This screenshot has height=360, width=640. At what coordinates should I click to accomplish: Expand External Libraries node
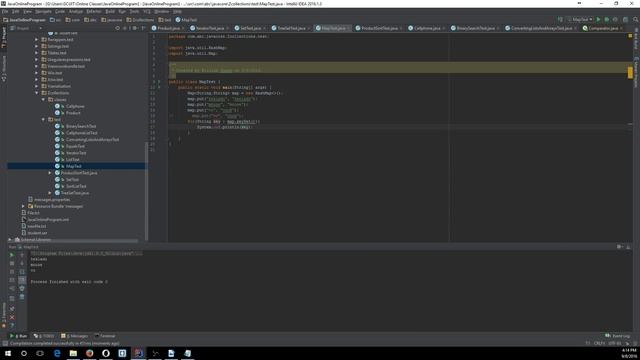pyautogui.click(x=10, y=240)
